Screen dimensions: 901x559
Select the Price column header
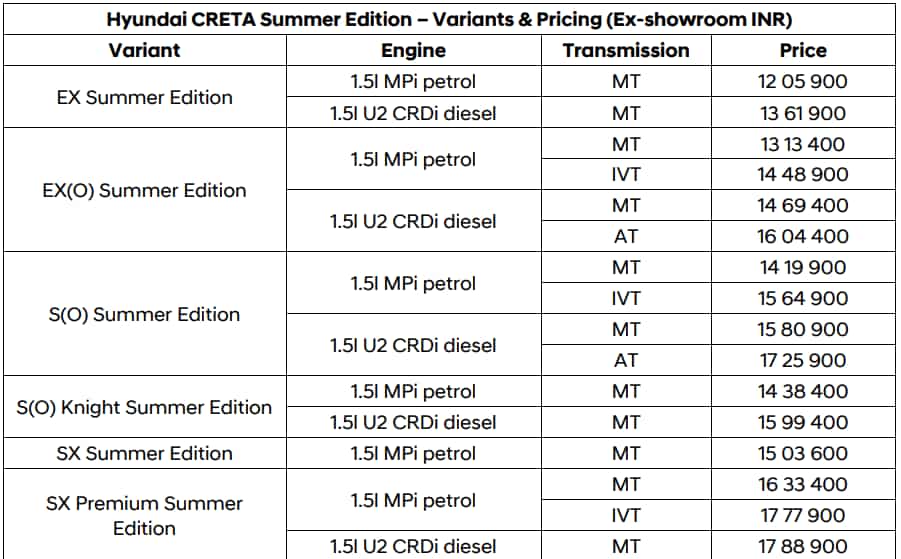[803, 50]
